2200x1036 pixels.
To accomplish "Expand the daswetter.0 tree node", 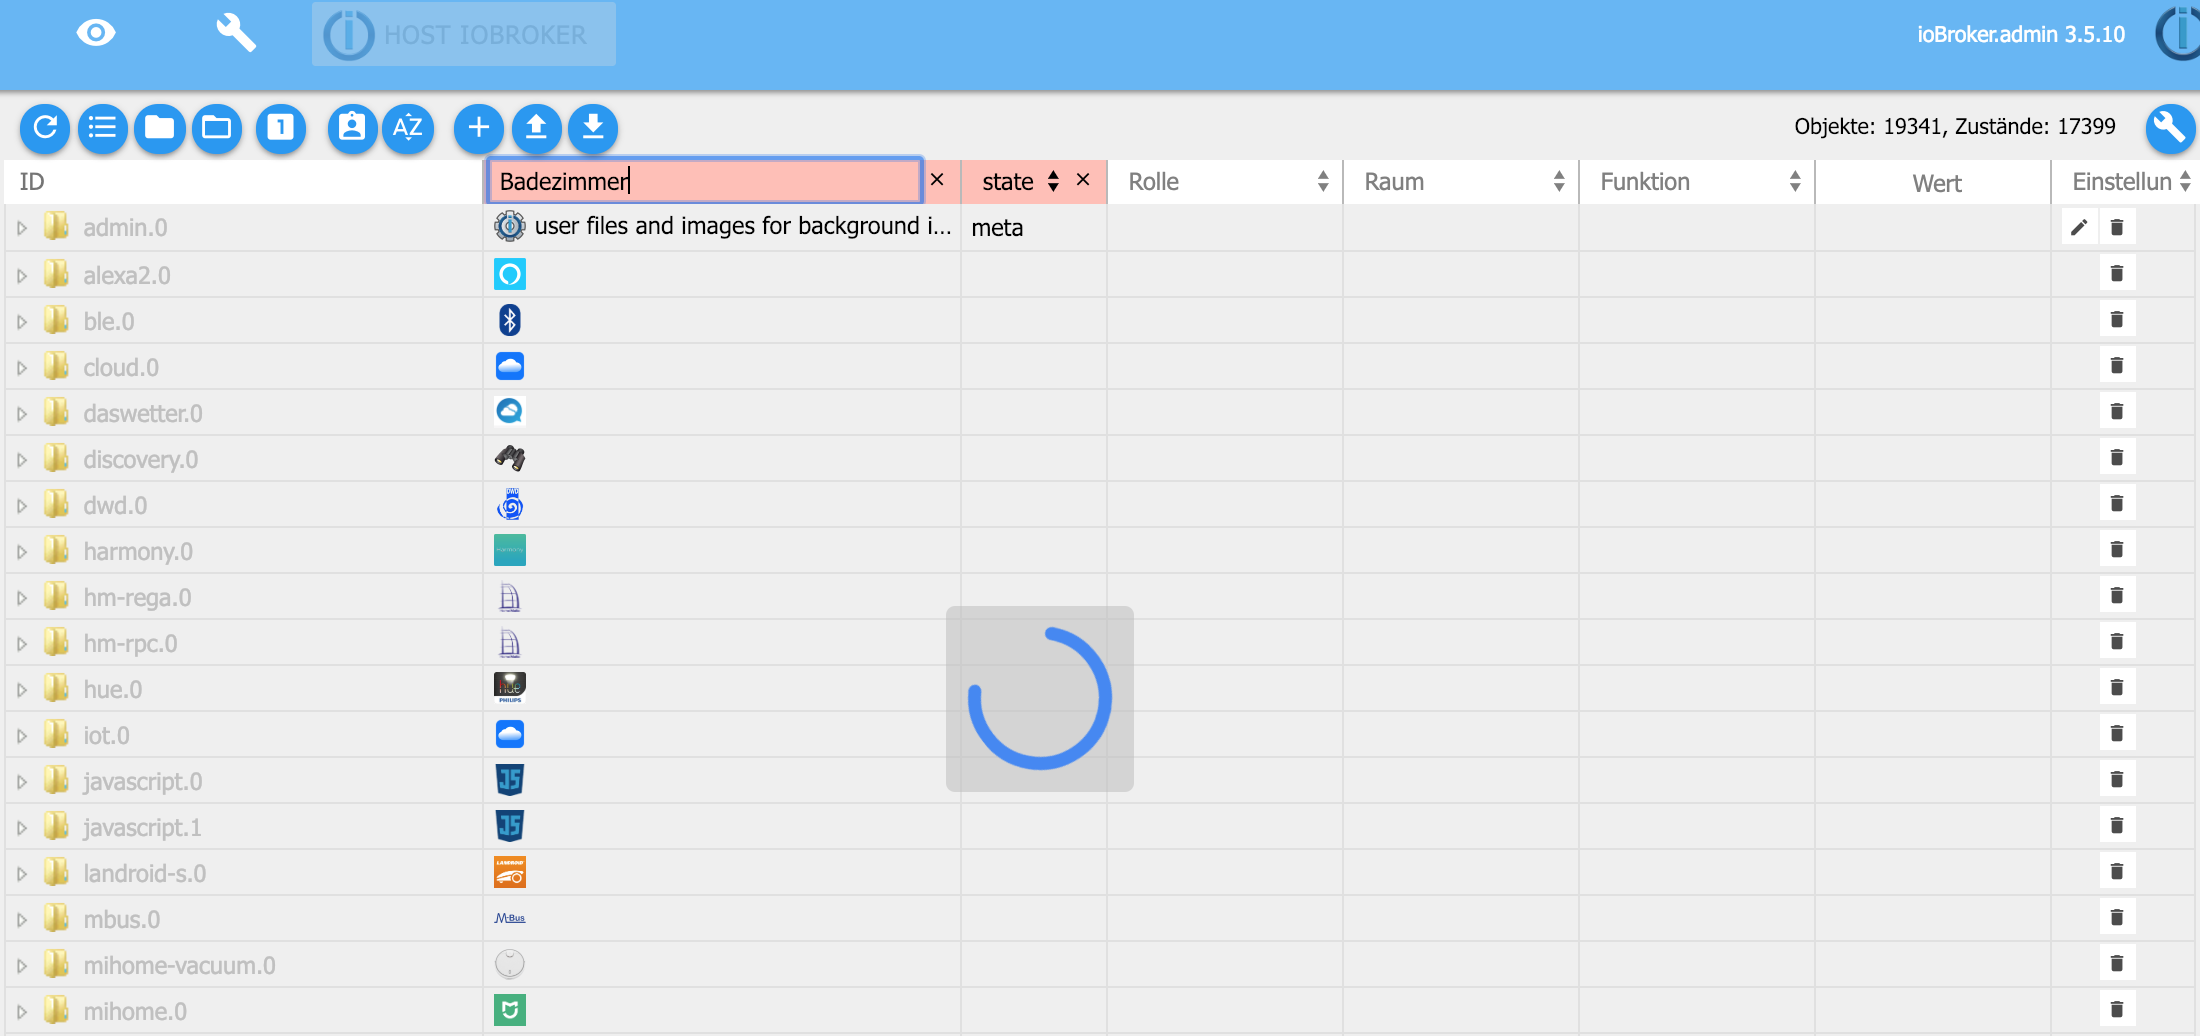I will (x=21, y=413).
